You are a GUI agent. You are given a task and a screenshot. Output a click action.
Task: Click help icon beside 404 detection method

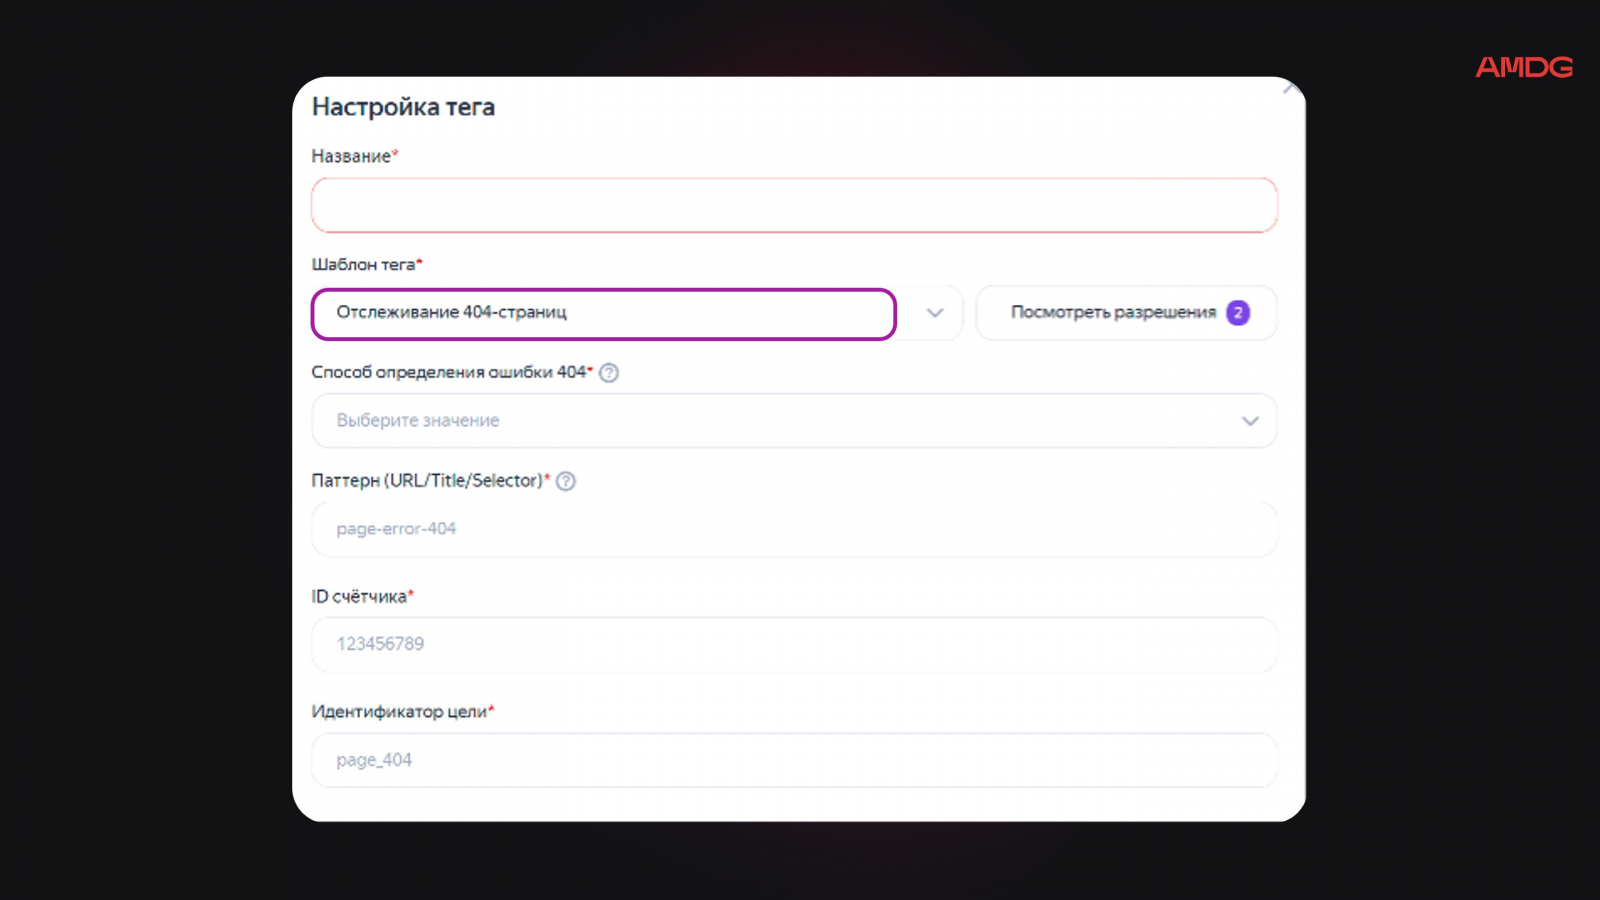coord(609,373)
